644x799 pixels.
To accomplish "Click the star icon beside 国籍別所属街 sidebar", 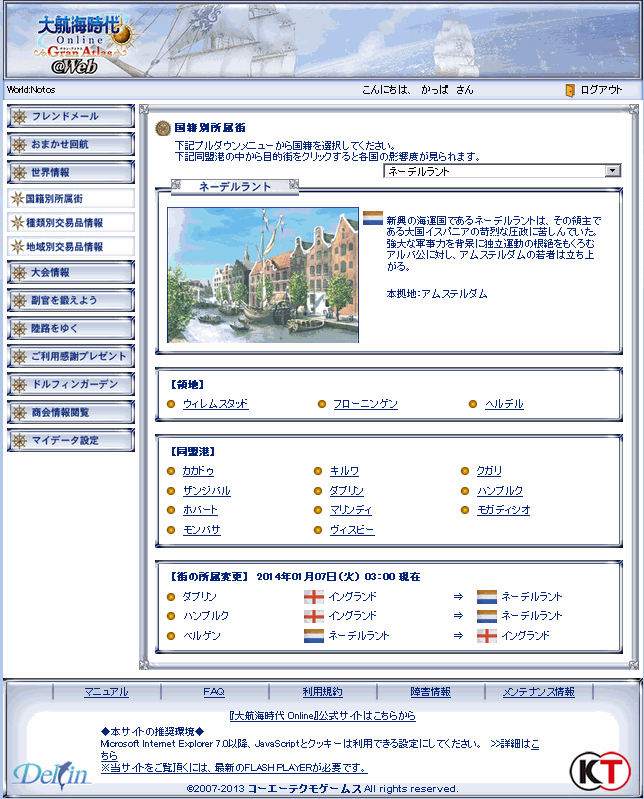I will click(x=17, y=198).
